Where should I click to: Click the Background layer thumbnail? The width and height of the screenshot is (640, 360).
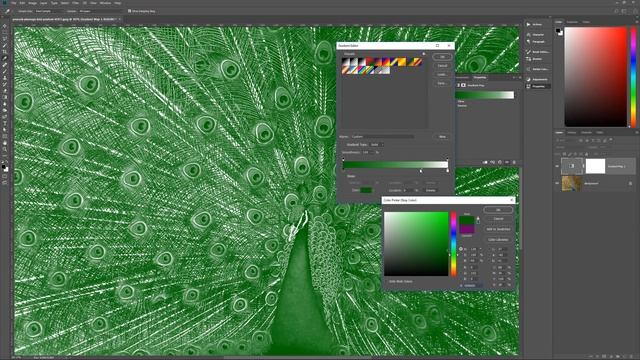(x=572, y=184)
